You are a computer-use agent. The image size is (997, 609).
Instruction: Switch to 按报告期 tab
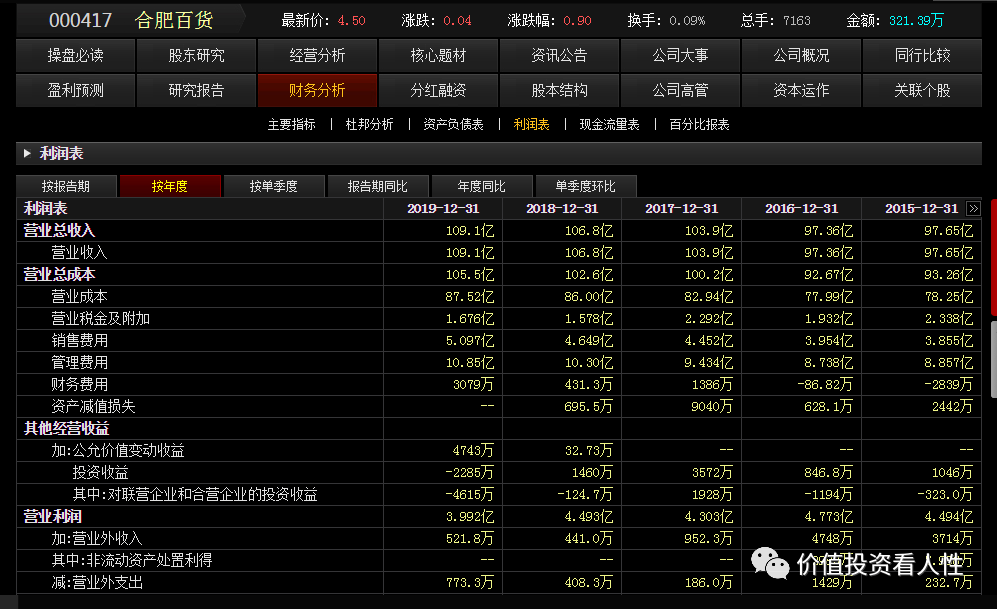[x=66, y=186]
